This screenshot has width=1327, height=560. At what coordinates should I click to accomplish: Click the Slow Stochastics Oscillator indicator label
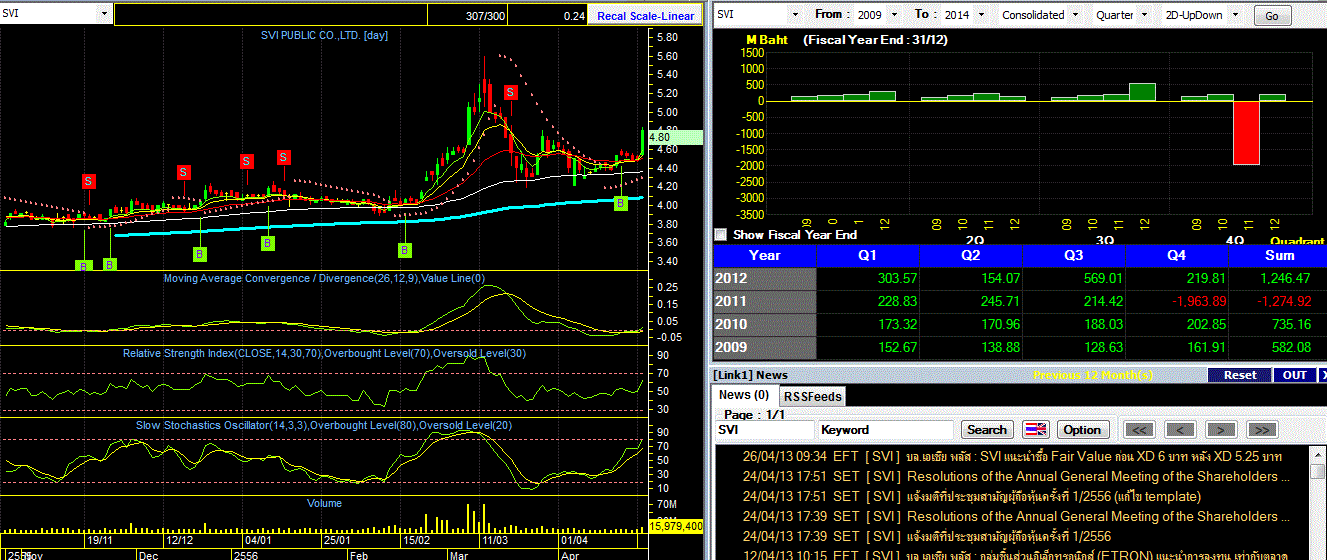(324, 425)
